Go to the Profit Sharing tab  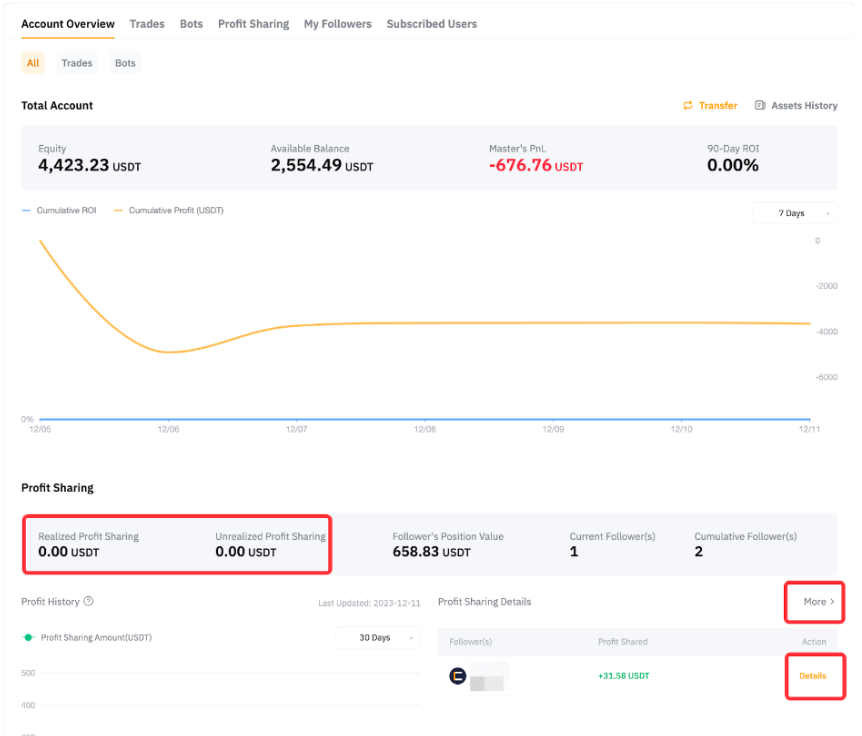[253, 24]
